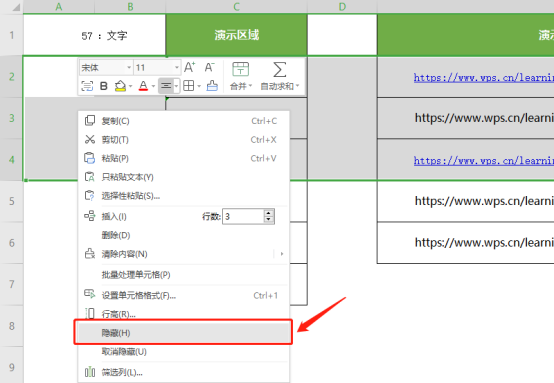Viewport: 554px width, 383px height.
Task: Click the plain URL text in row 6
Action: pos(484,242)
